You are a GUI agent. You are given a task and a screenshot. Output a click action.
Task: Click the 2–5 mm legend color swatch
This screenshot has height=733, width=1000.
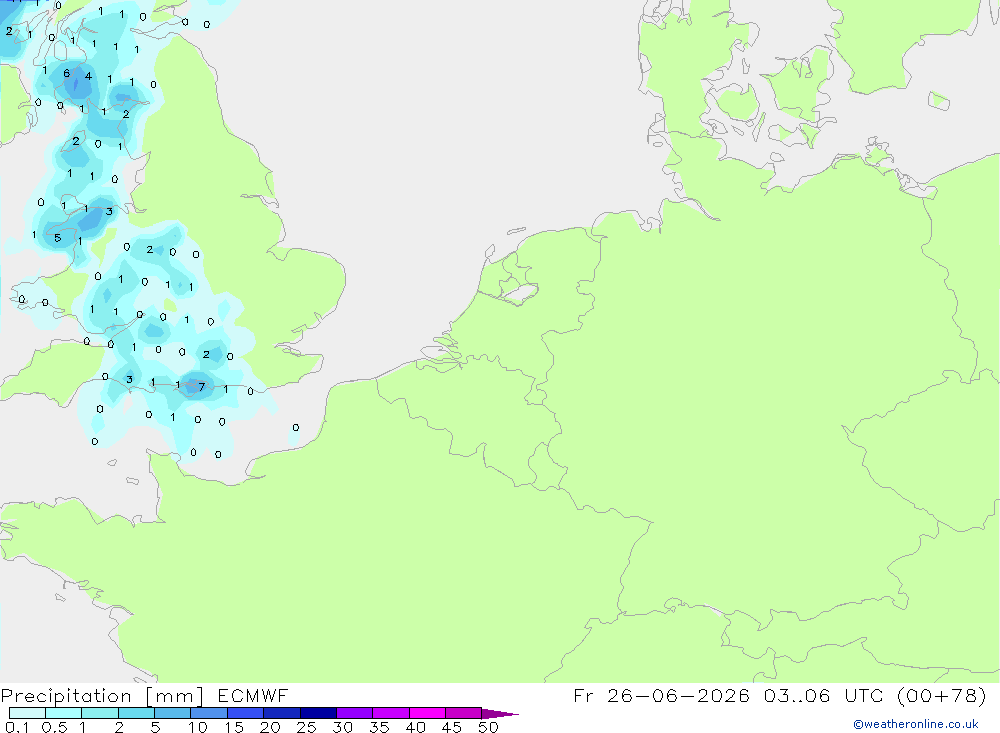click(x=136, y=713)
